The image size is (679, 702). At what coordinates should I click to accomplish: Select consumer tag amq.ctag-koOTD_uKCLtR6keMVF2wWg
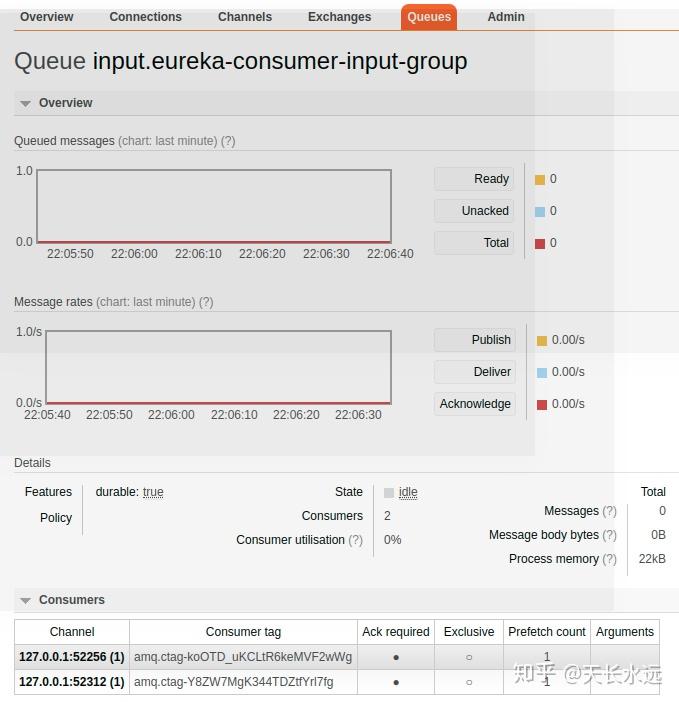click(x=243, y=657)
